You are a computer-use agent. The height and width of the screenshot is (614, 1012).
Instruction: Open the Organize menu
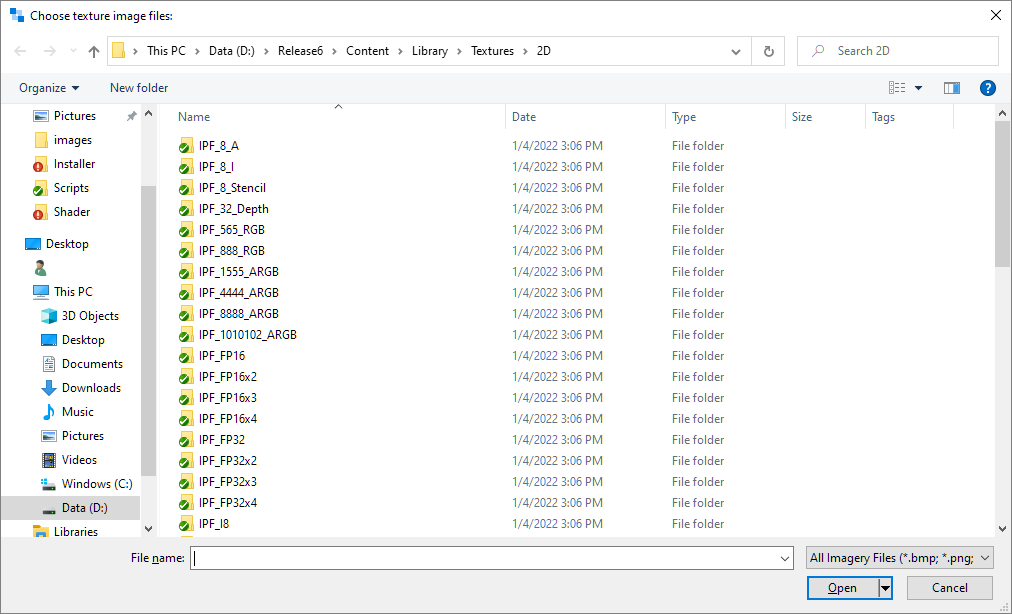pyautogui.click(x=49, y=88)
